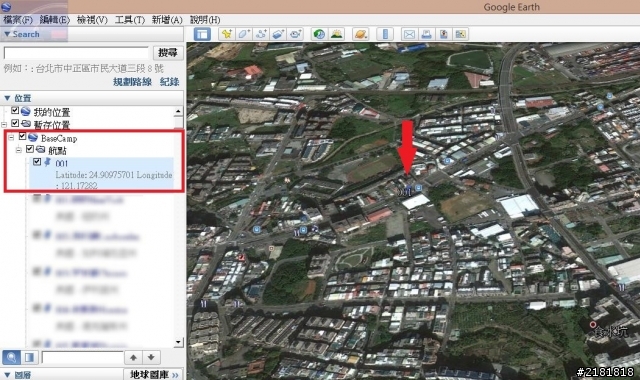This screenshot has height=380, width=640.
Task: Add a path from the toolbar
Action: (261, 34)
